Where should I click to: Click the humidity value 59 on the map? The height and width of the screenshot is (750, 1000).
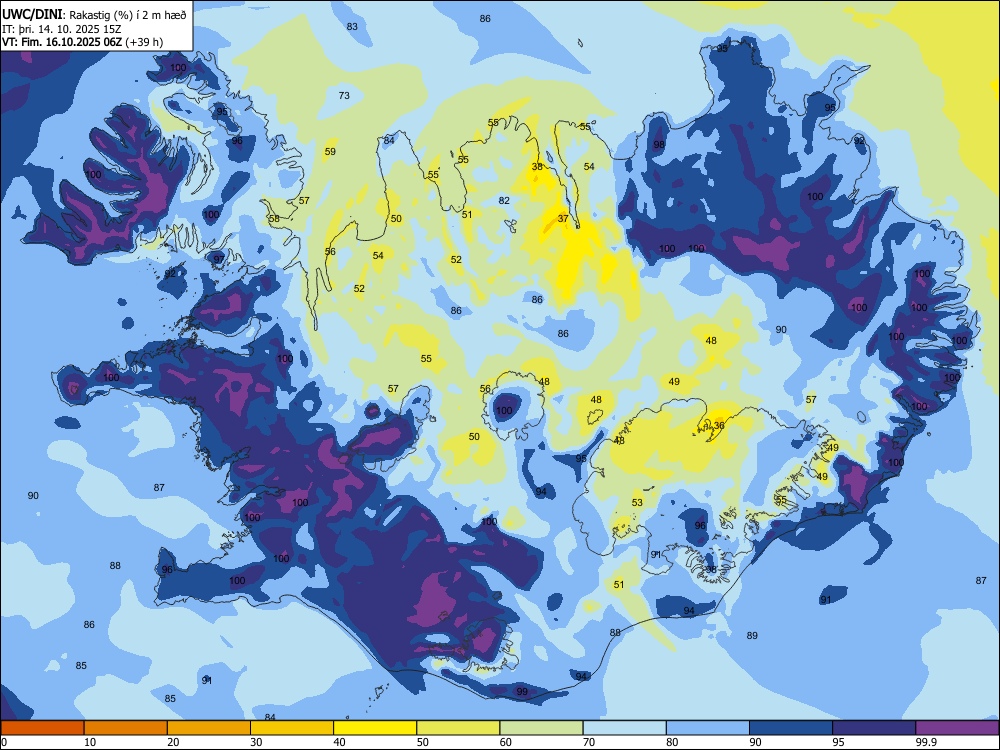(x=330, y=152)
